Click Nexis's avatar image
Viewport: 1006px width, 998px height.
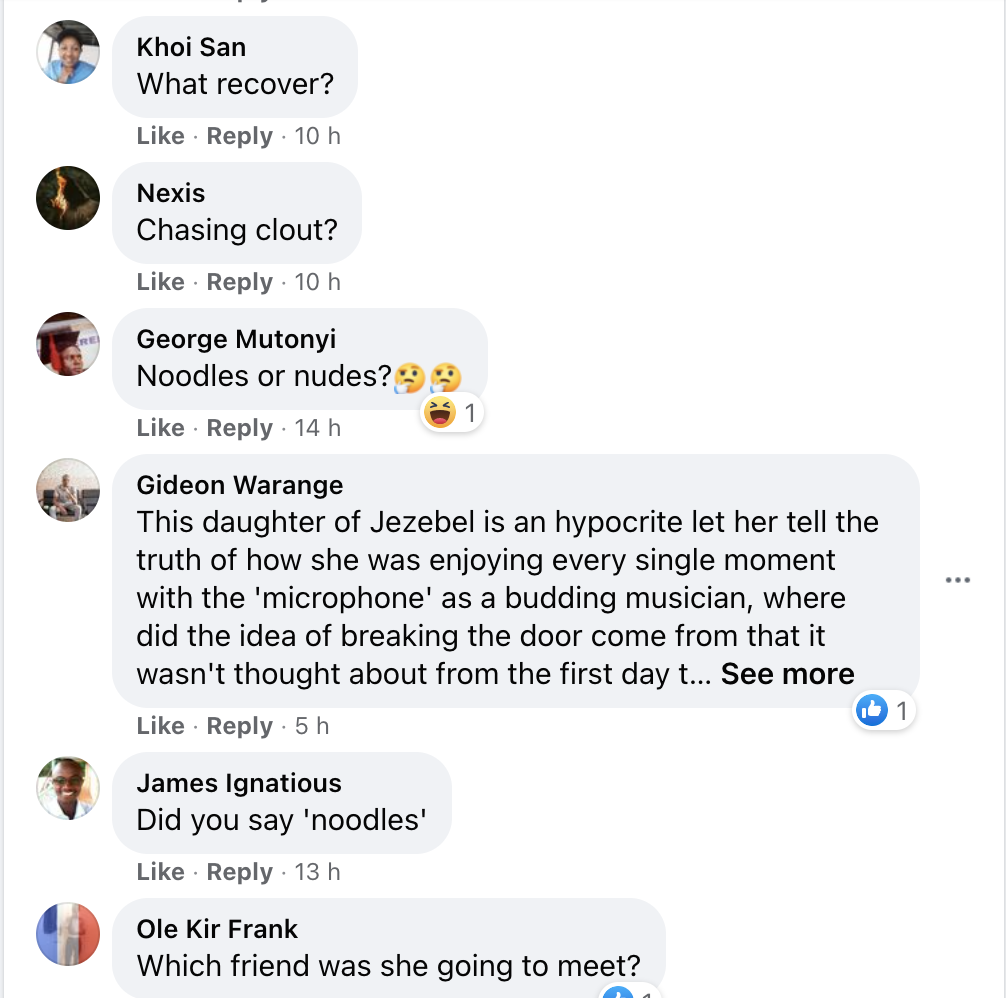pyautogui.click(x=68, y=198)
